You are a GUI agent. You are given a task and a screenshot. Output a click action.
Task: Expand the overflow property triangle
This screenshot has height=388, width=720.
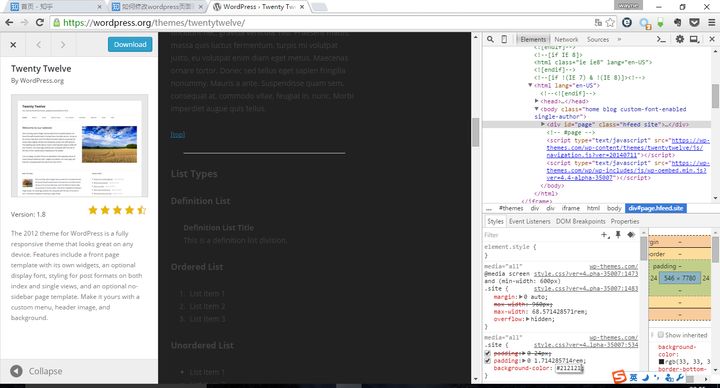[528, 319]
